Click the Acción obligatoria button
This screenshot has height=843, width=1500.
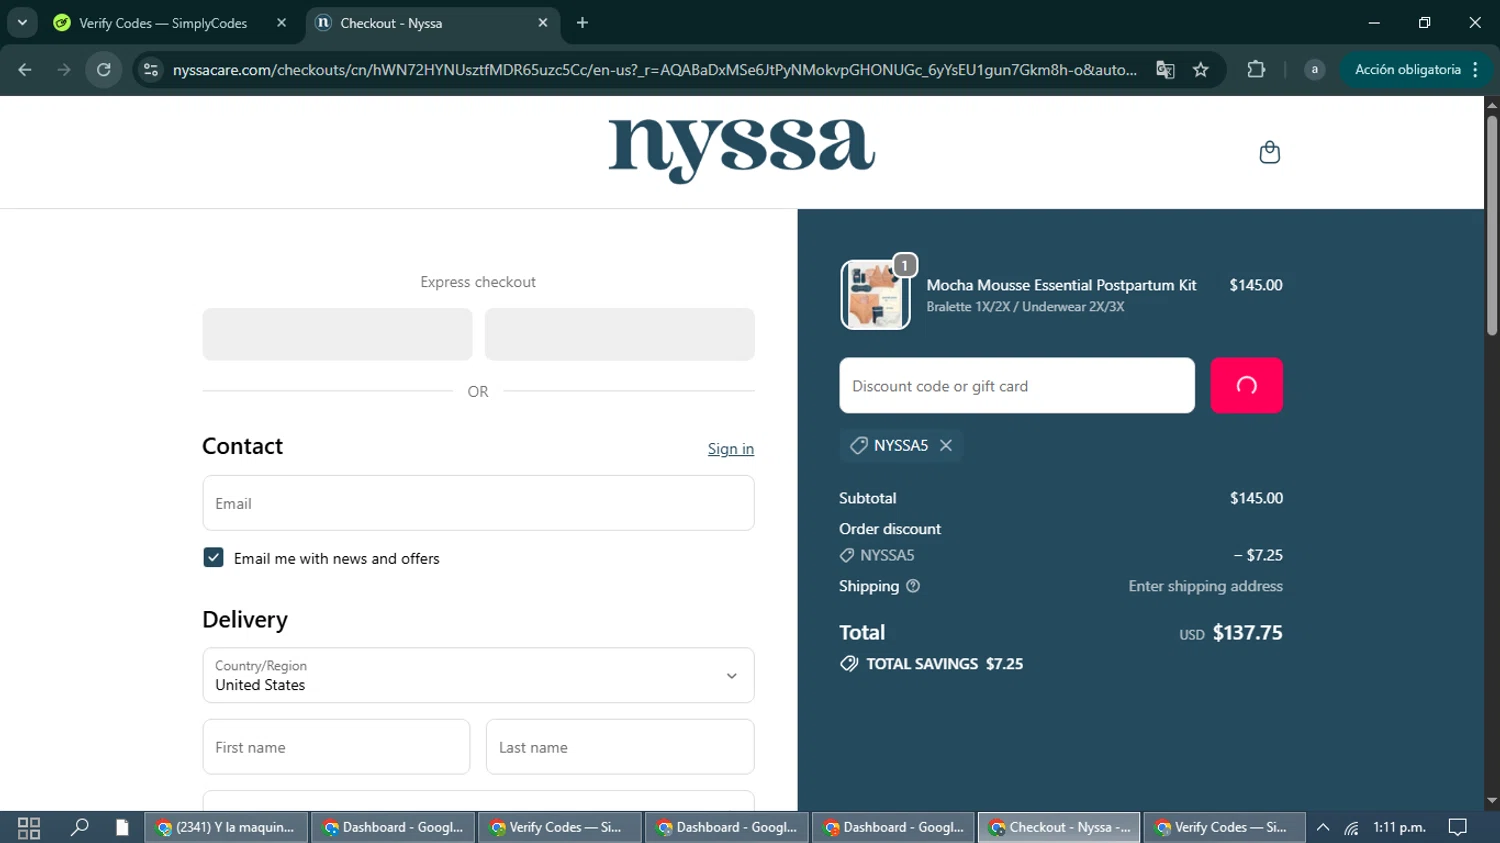[1407, 70]
